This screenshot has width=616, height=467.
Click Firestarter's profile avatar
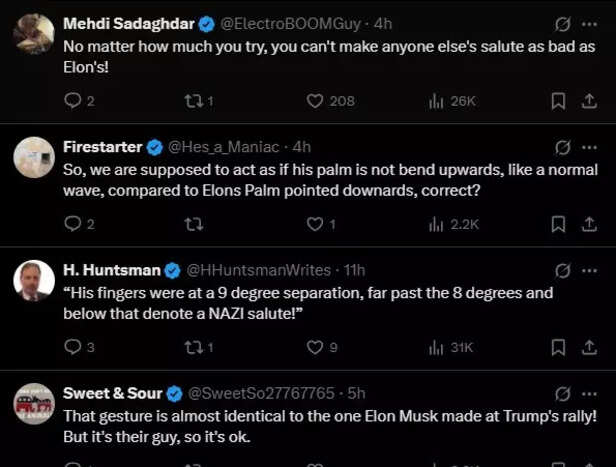pyautogui.click(x=34, y=157)
